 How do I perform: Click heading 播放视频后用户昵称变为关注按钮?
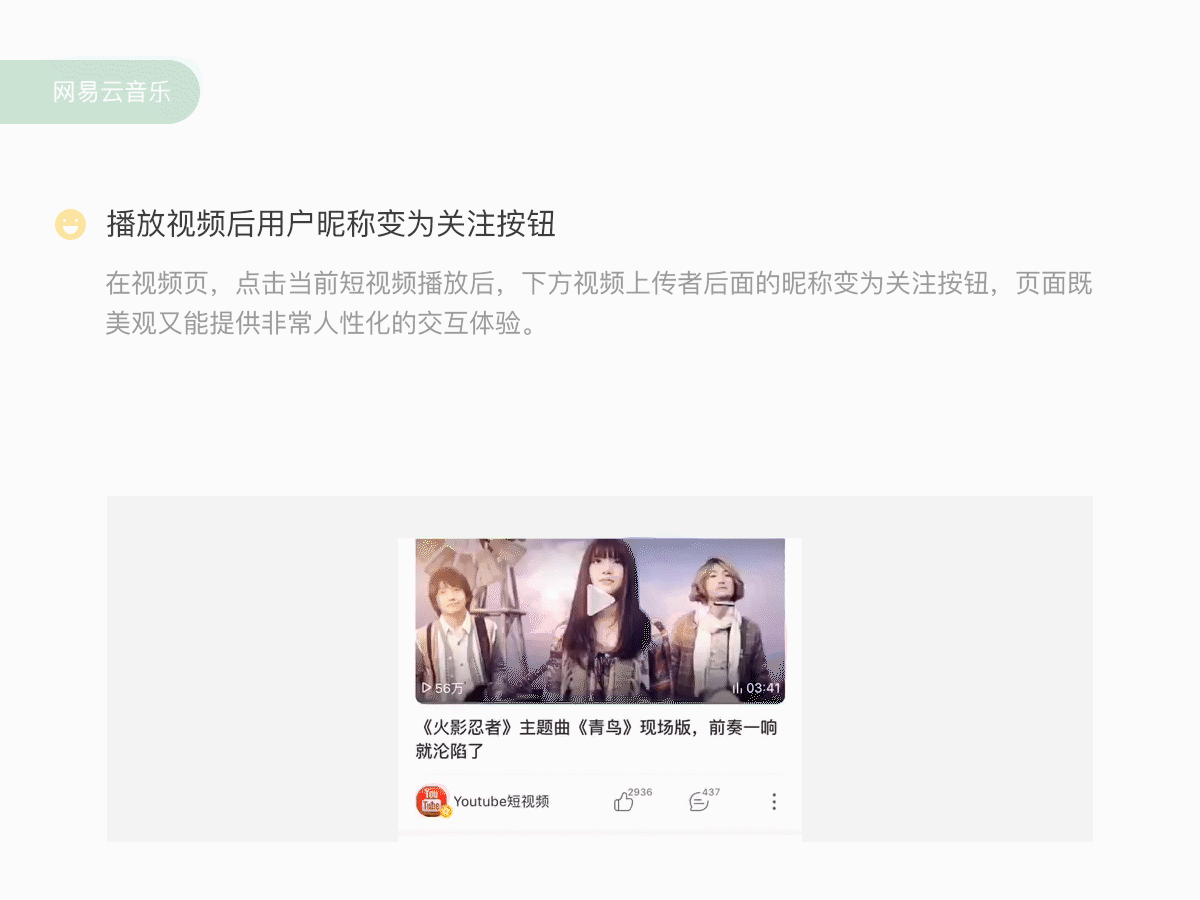coord(331,225)
